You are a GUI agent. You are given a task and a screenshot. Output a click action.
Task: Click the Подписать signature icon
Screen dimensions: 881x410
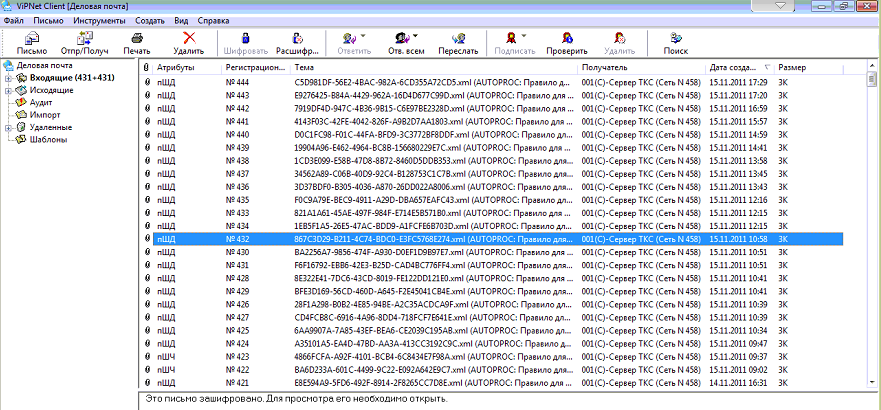tap(510, 39)
